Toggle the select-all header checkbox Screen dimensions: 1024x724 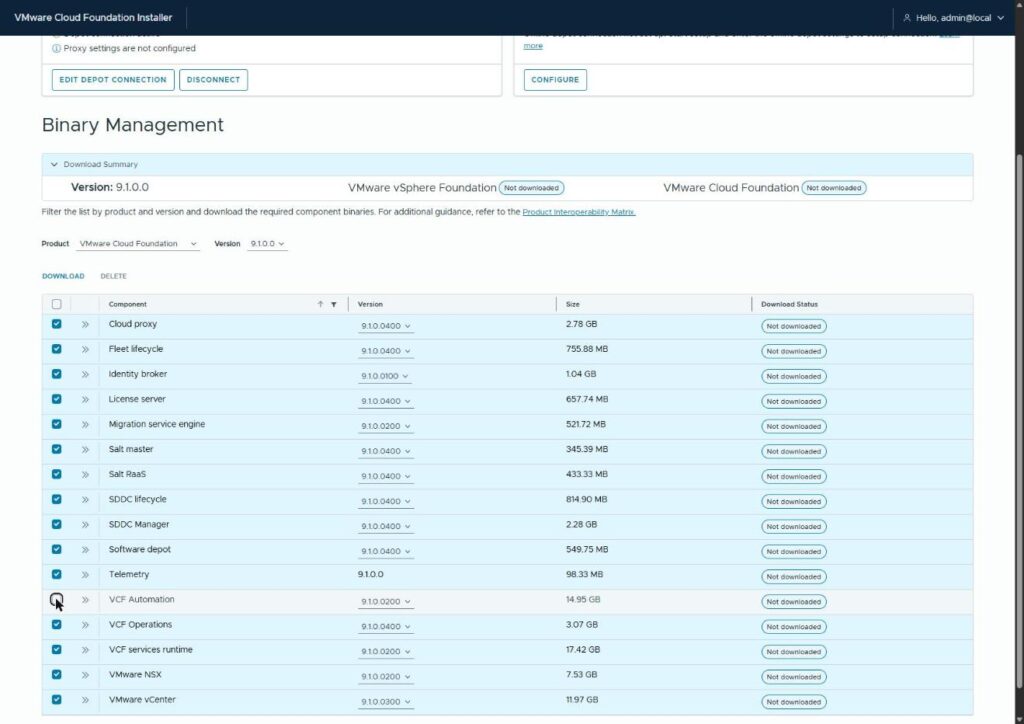[x=57, y=304]
